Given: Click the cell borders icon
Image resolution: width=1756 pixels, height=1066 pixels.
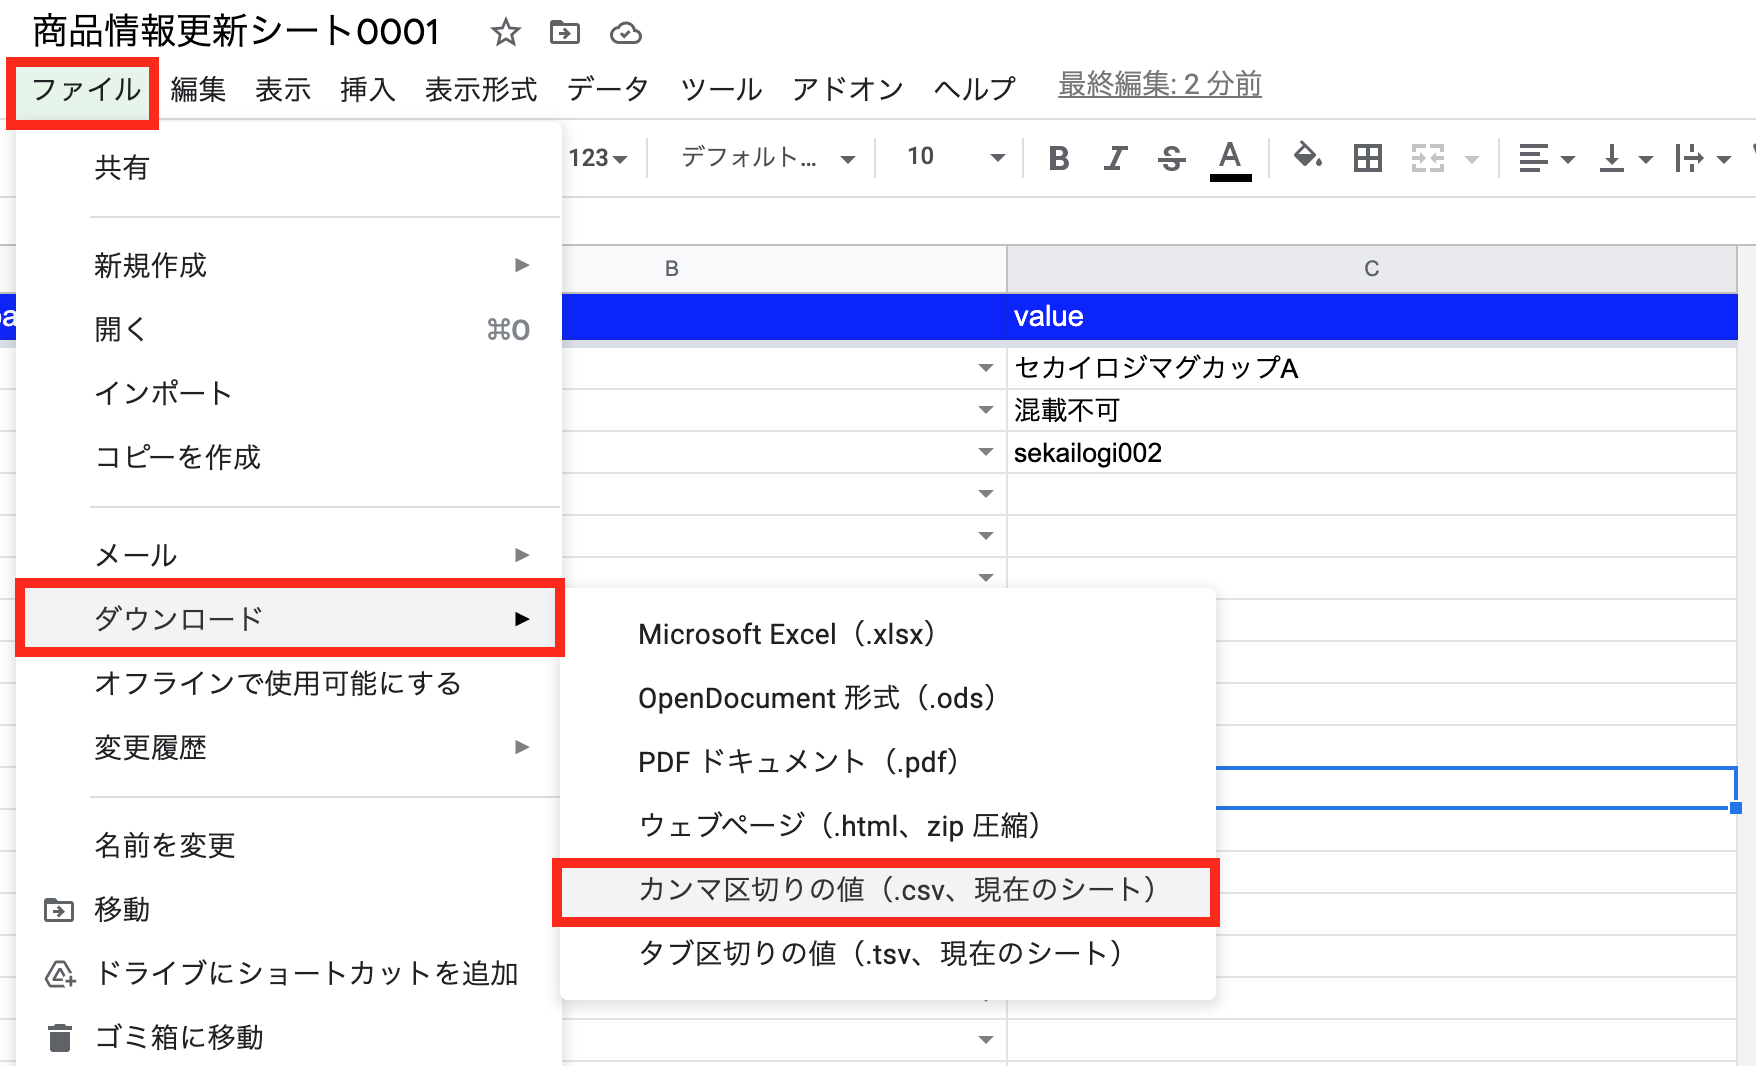Looking at the screenshot, I should click(x=1367, y=158).
